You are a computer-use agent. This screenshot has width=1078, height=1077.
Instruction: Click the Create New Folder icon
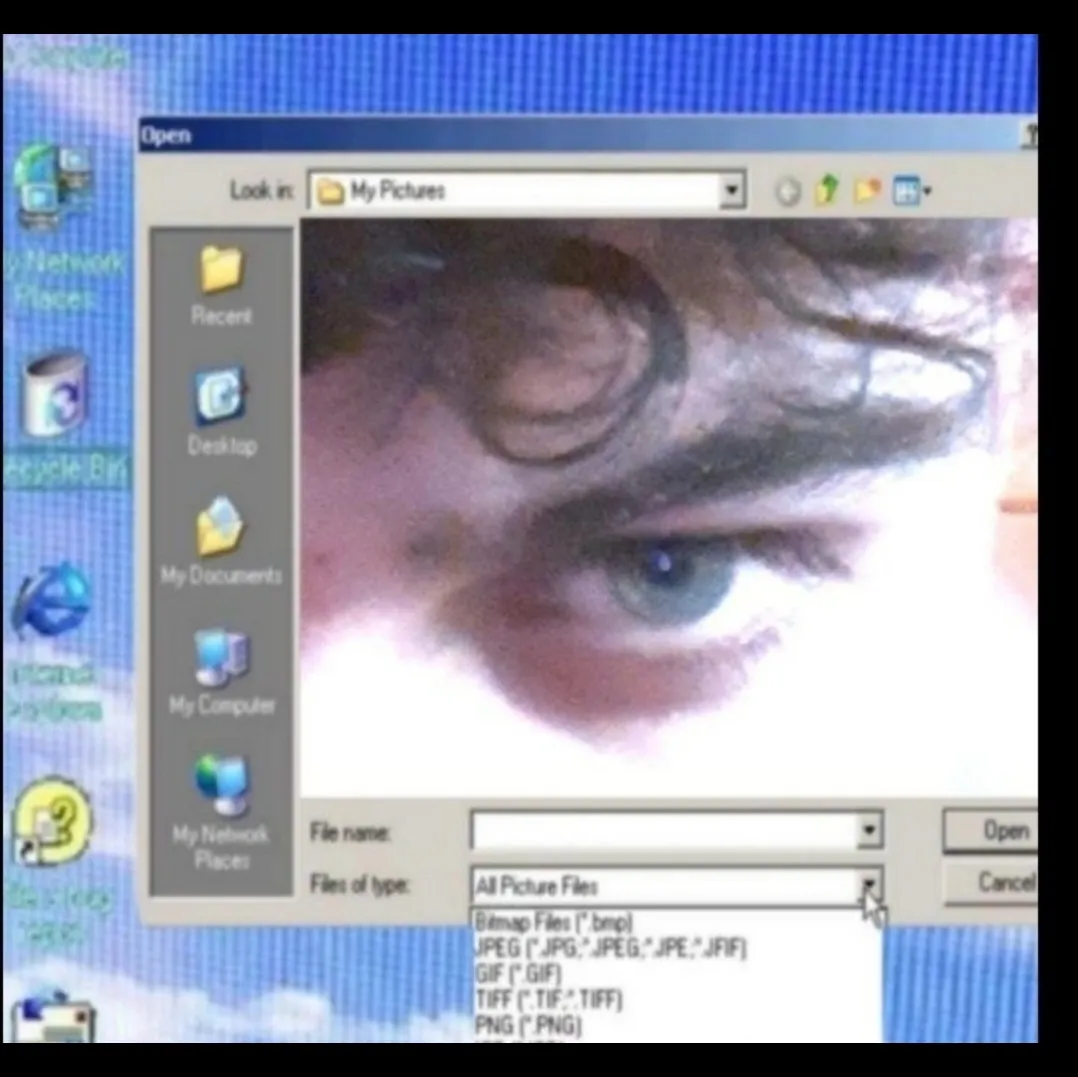tap(866, 191)
